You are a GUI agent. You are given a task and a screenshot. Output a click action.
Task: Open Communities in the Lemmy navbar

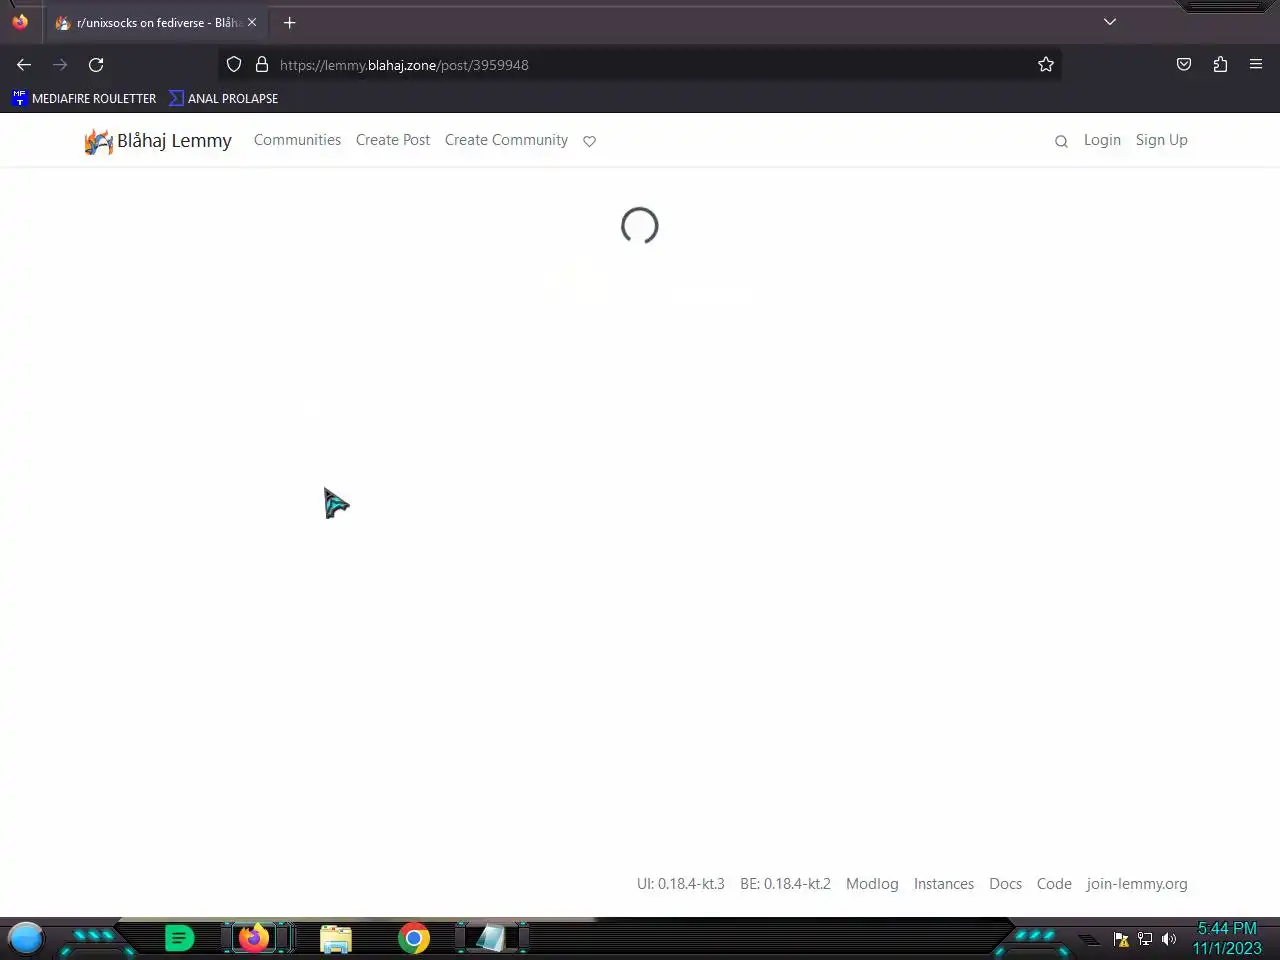pyautogui.click(x=297, y=140)
